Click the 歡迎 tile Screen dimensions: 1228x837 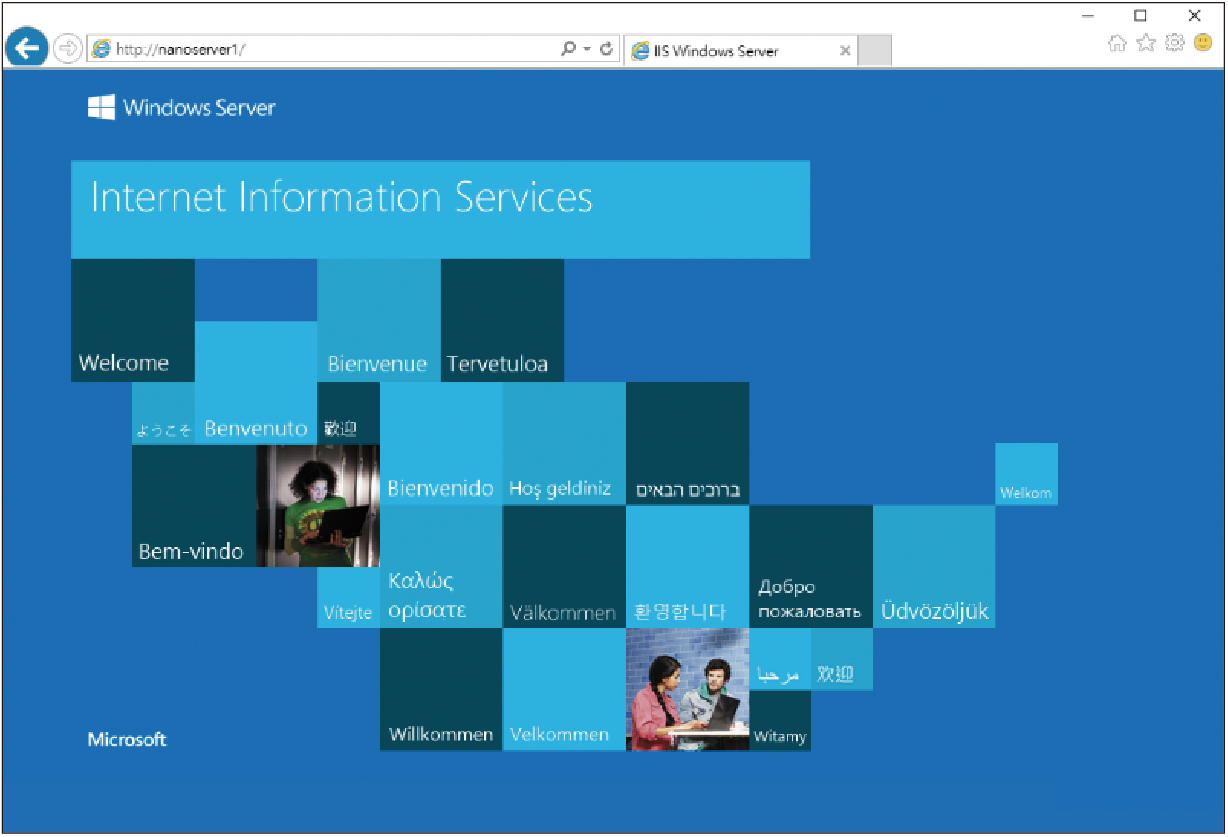click(x=349, y=413)
